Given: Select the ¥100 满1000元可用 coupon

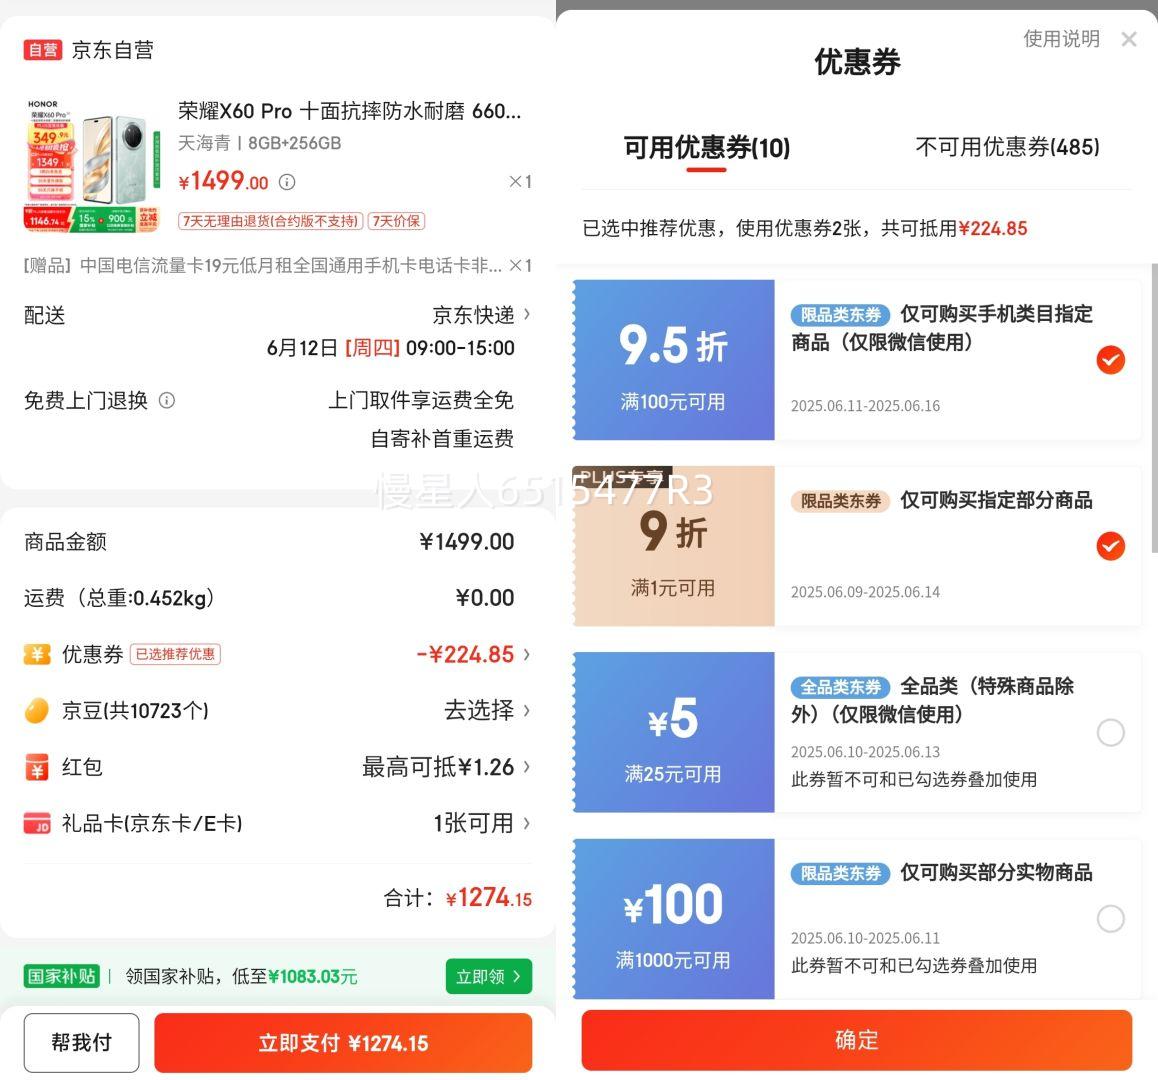Looking at the screenshot, I should tap(1110, 918).
